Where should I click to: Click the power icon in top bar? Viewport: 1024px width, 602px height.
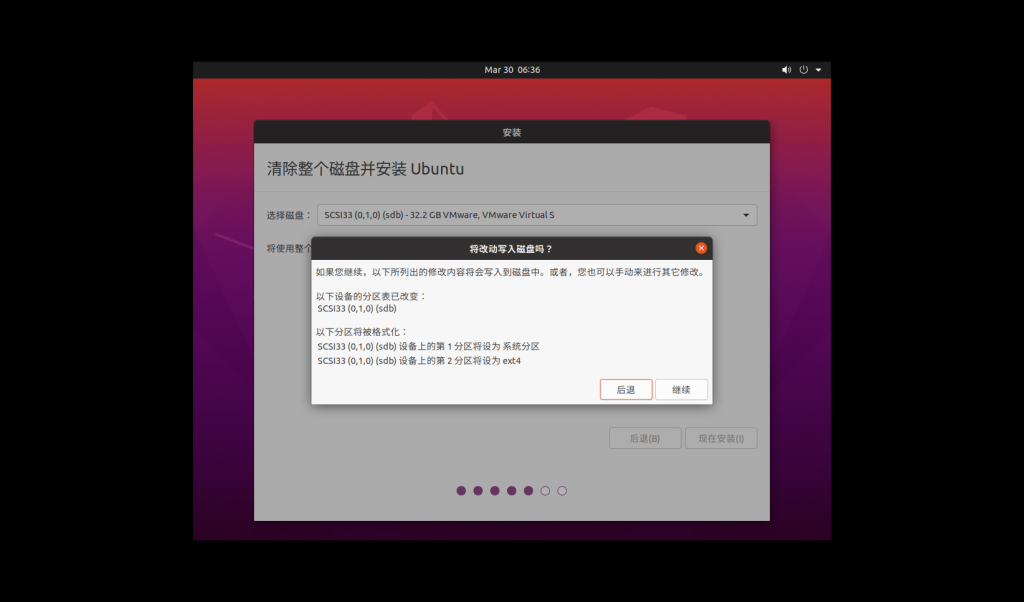click(x=803, y=70)
